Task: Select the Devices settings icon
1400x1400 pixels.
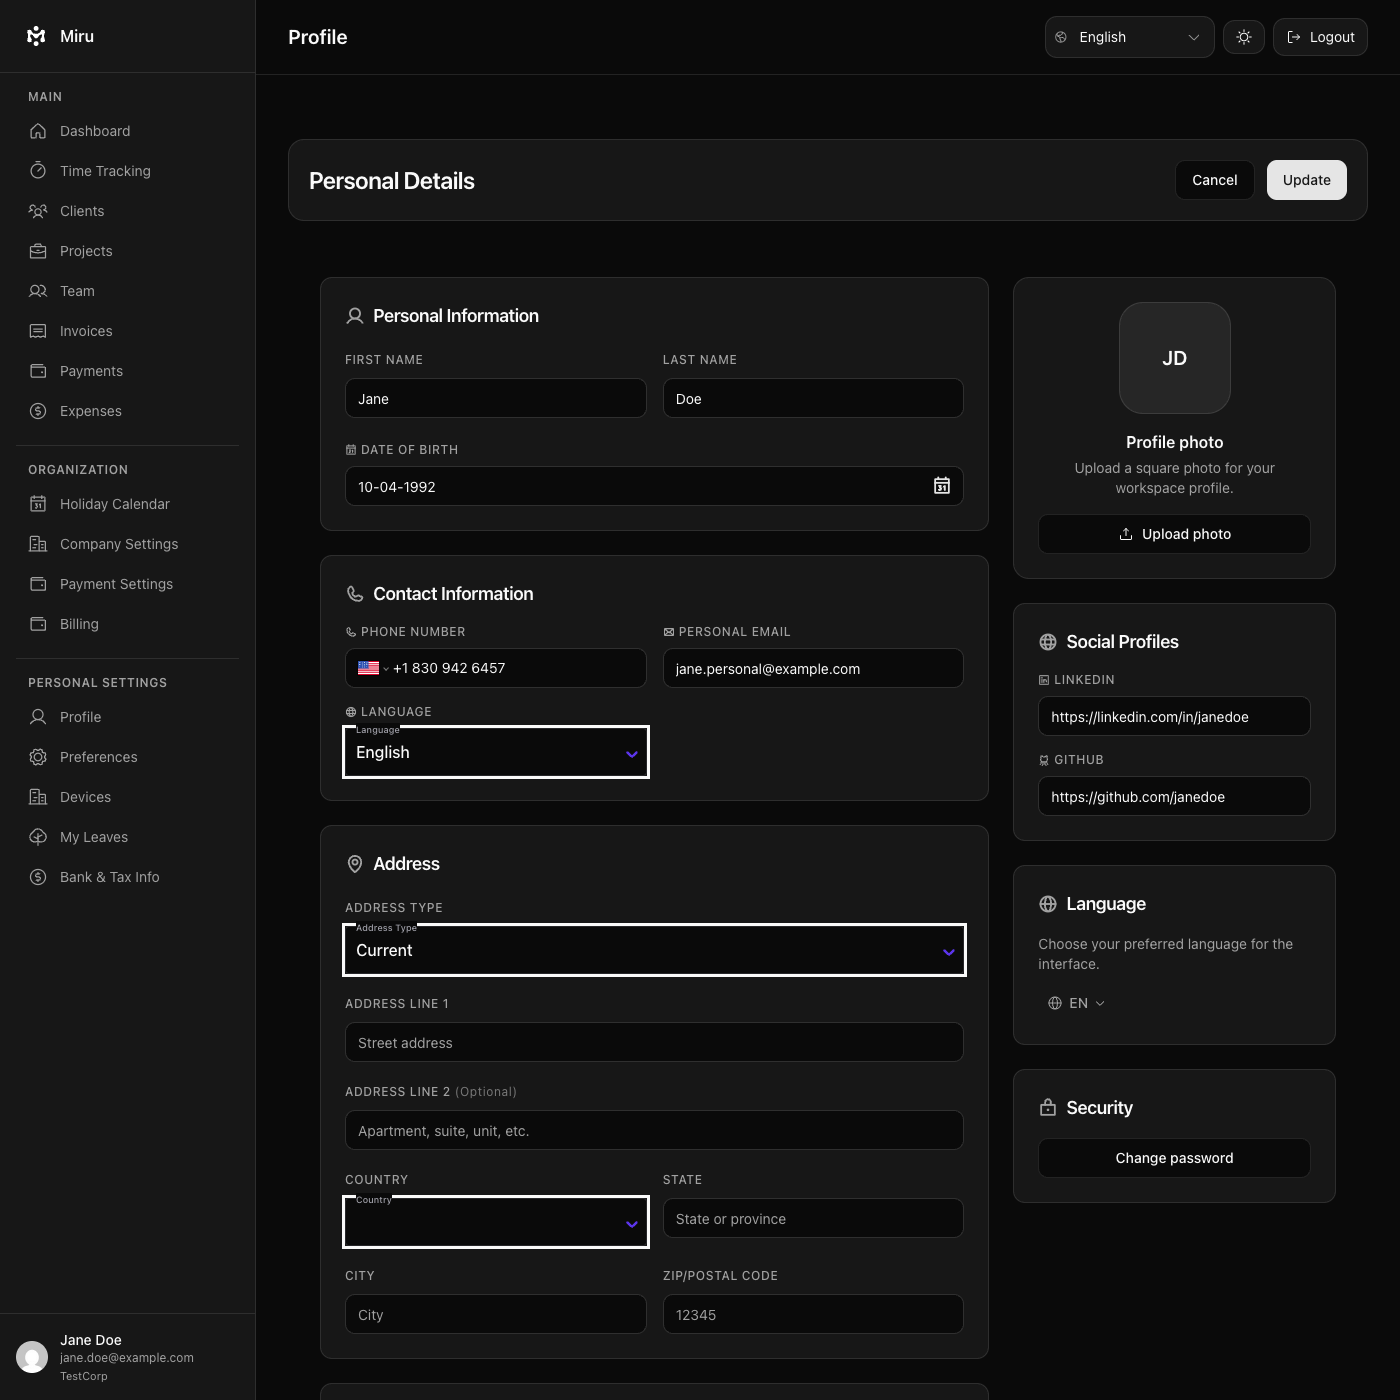Action: pos(37,796)
